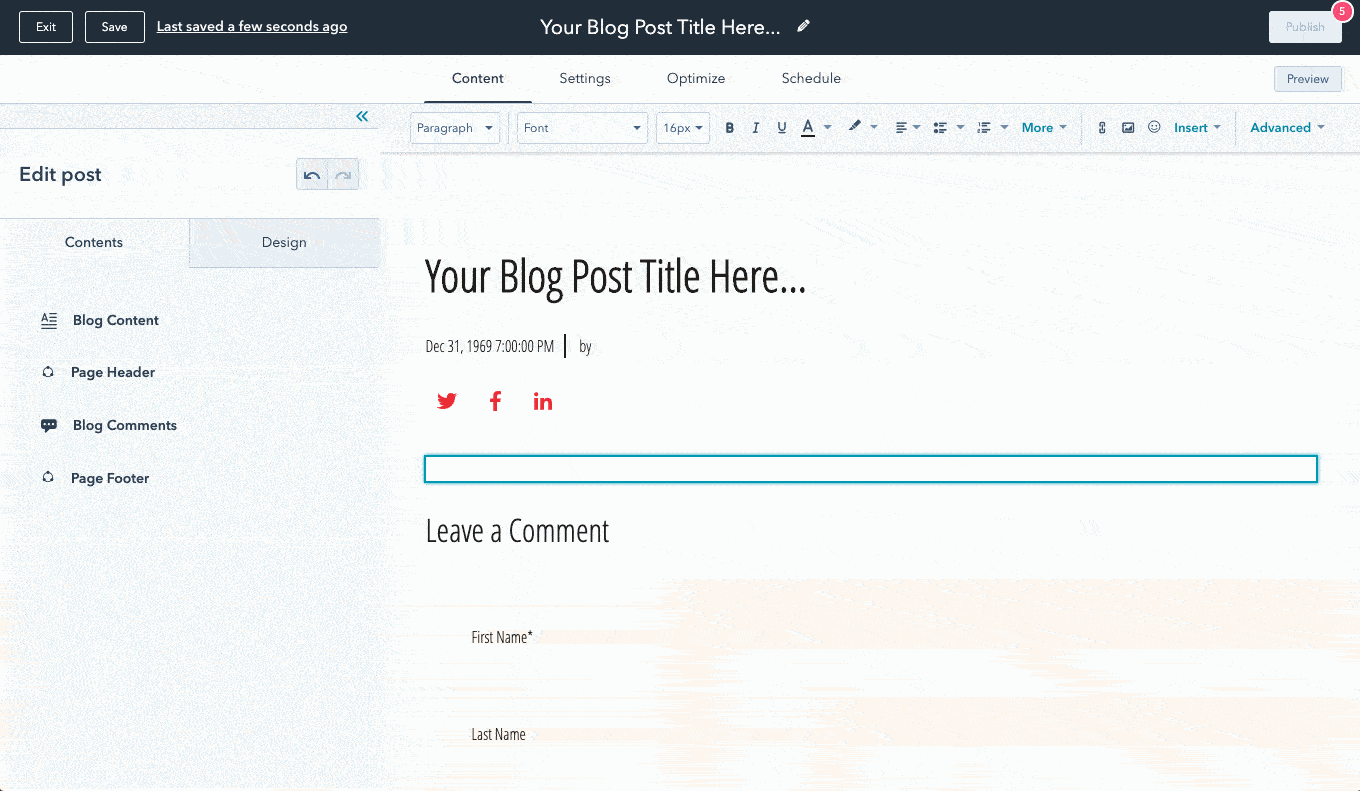Click the Preview button
Screen dimensions: 1360x791
[x=1307, y=79]
